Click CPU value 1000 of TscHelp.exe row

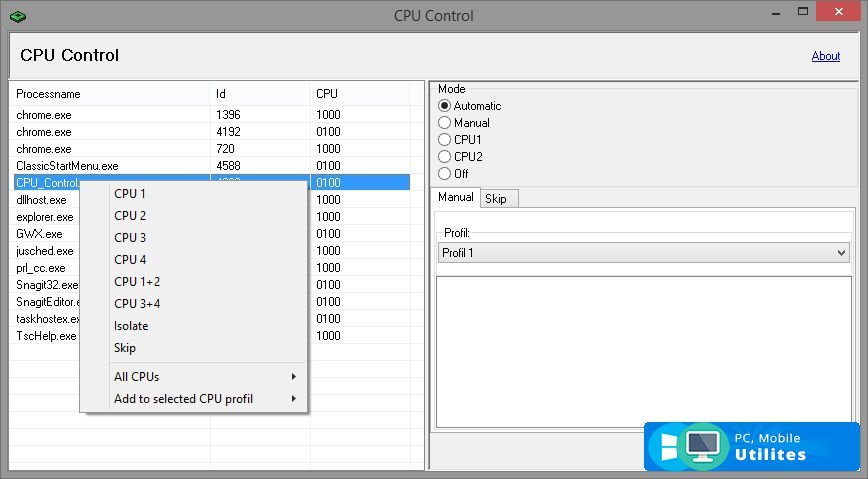click(328, 336)
